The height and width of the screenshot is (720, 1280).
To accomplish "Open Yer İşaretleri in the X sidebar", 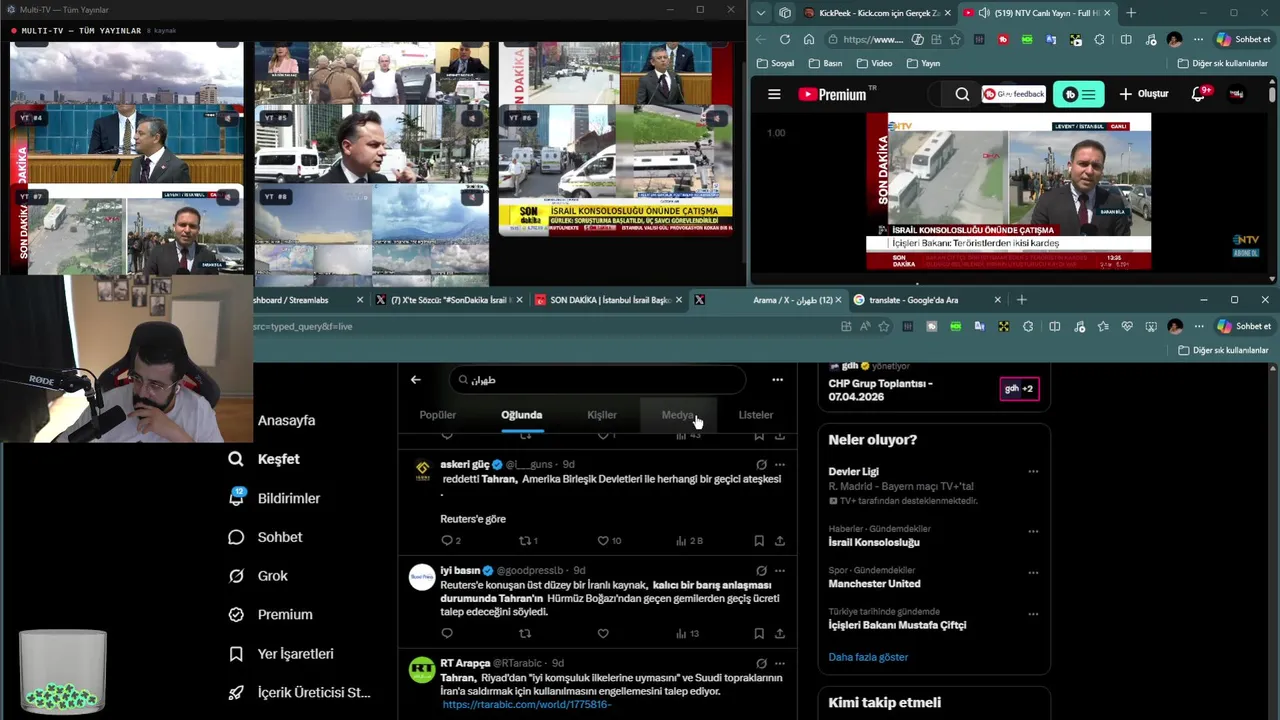I will tap(281, 654).
